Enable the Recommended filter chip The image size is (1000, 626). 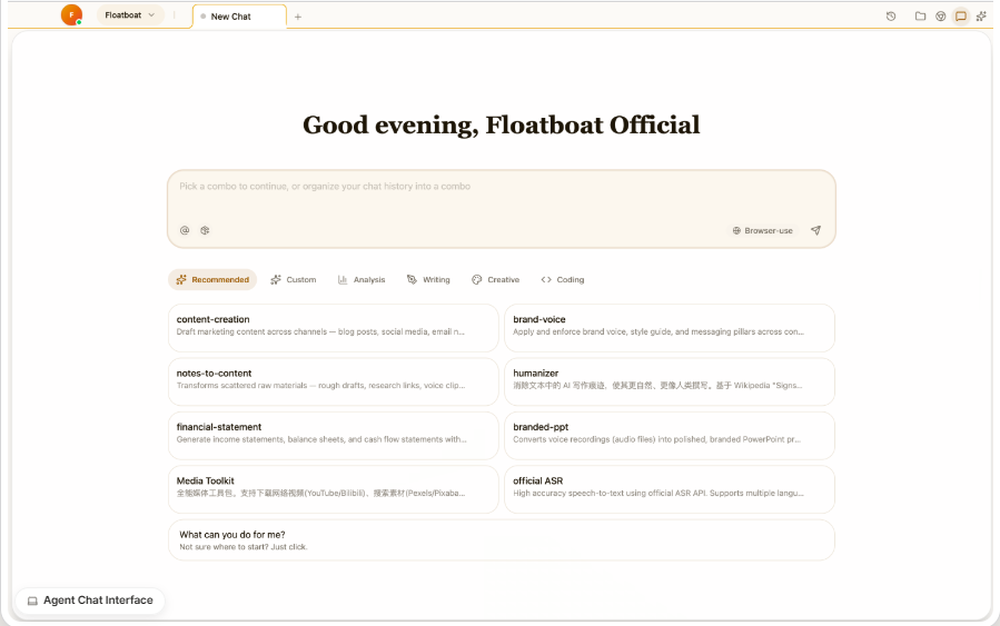(x=212, y=279)
